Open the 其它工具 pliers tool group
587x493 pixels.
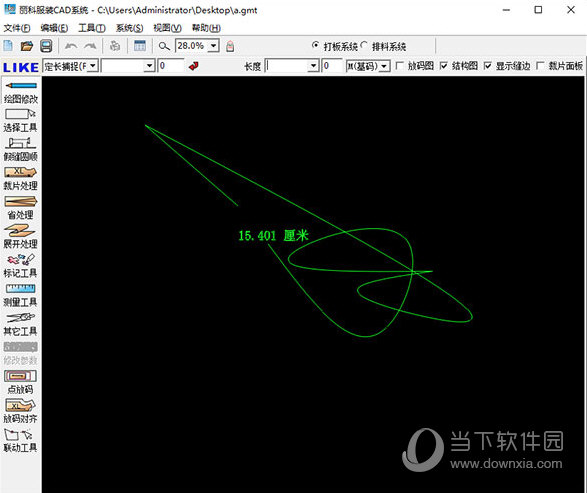[x=21, y=324]
